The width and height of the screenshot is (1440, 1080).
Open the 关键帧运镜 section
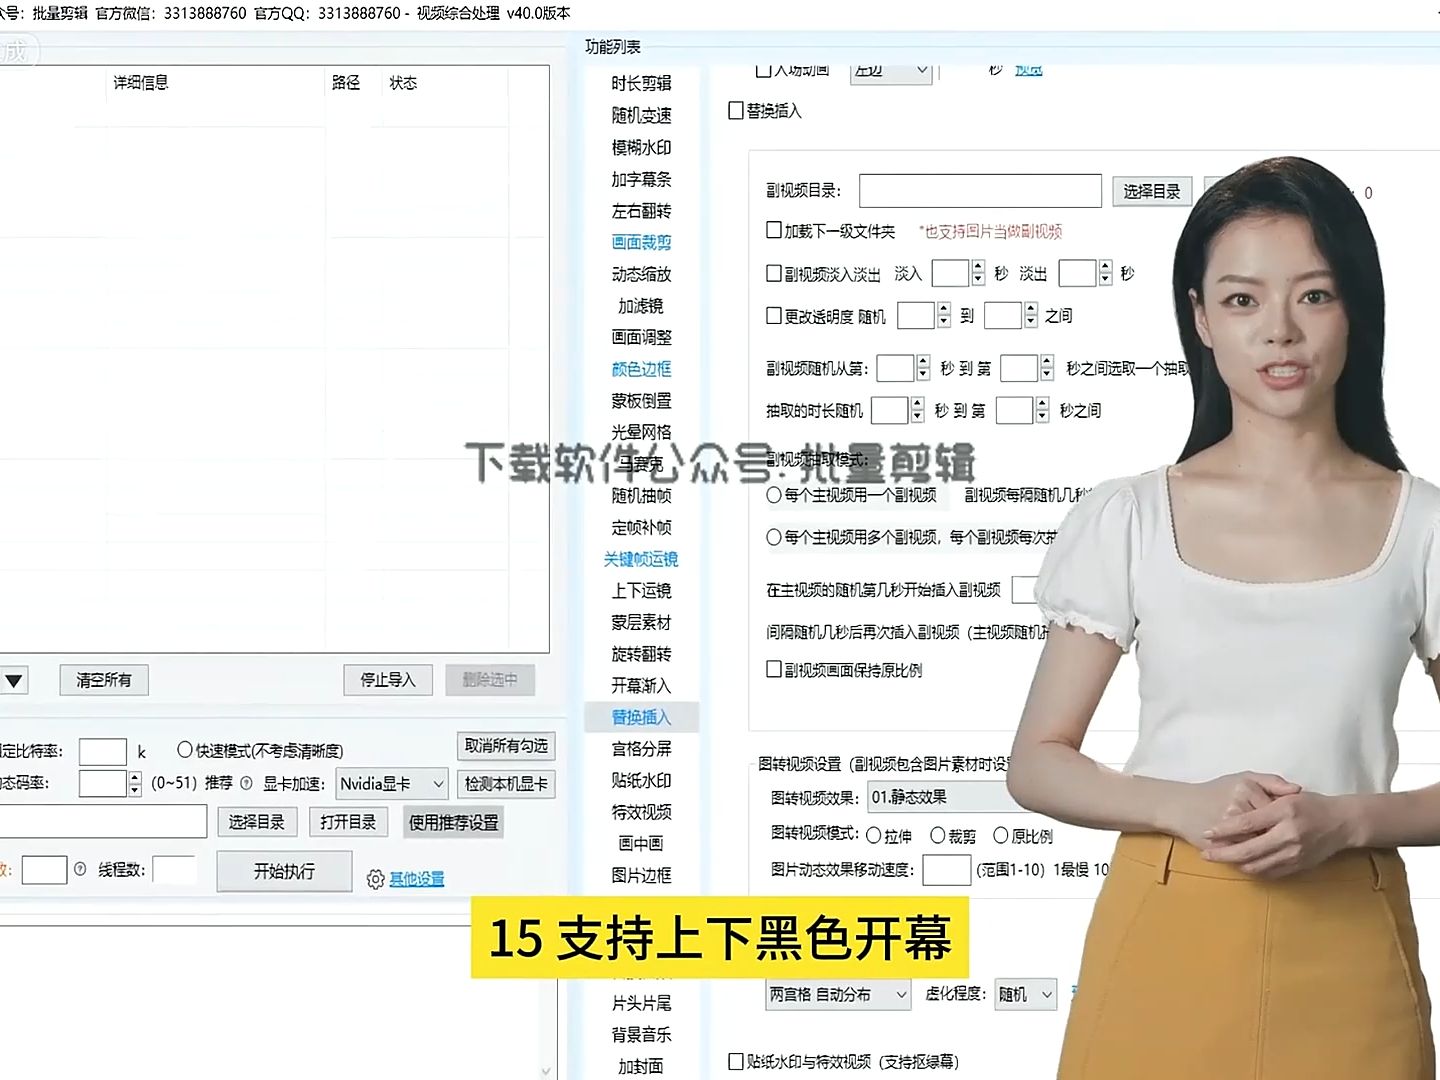click(x=640, y=559)
